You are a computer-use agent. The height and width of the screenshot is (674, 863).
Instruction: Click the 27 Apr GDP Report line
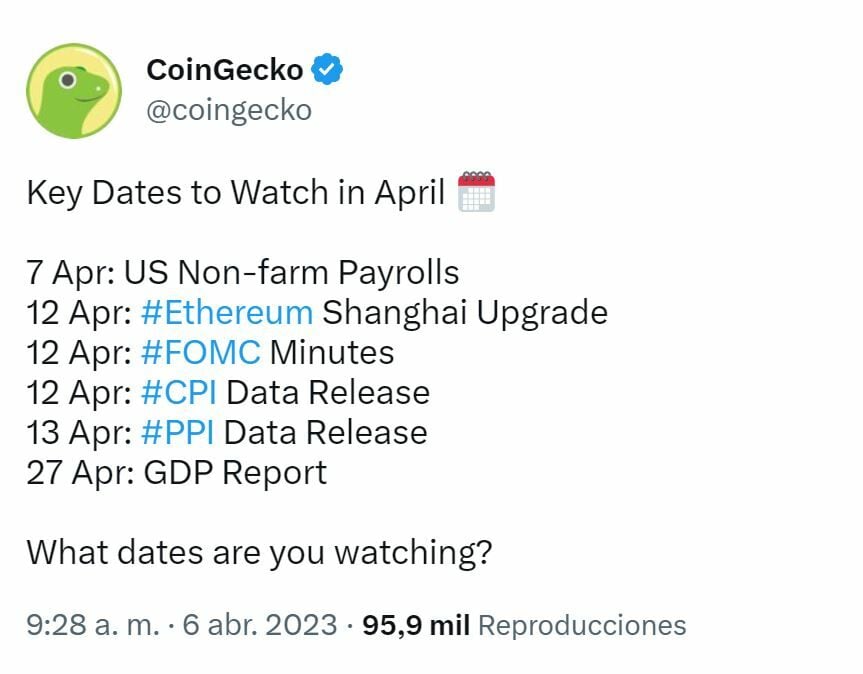pos(176,472)
